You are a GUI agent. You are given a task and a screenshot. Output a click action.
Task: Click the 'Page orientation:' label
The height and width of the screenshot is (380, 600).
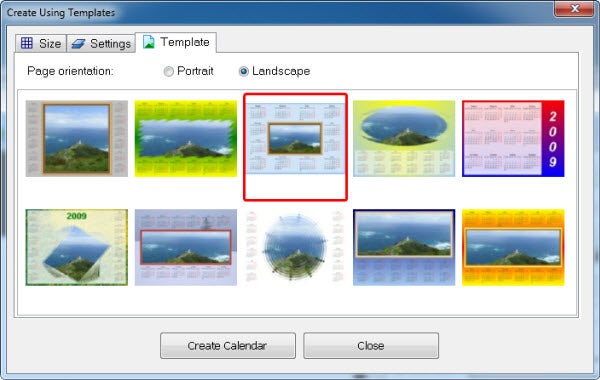(x=70, y=71)
